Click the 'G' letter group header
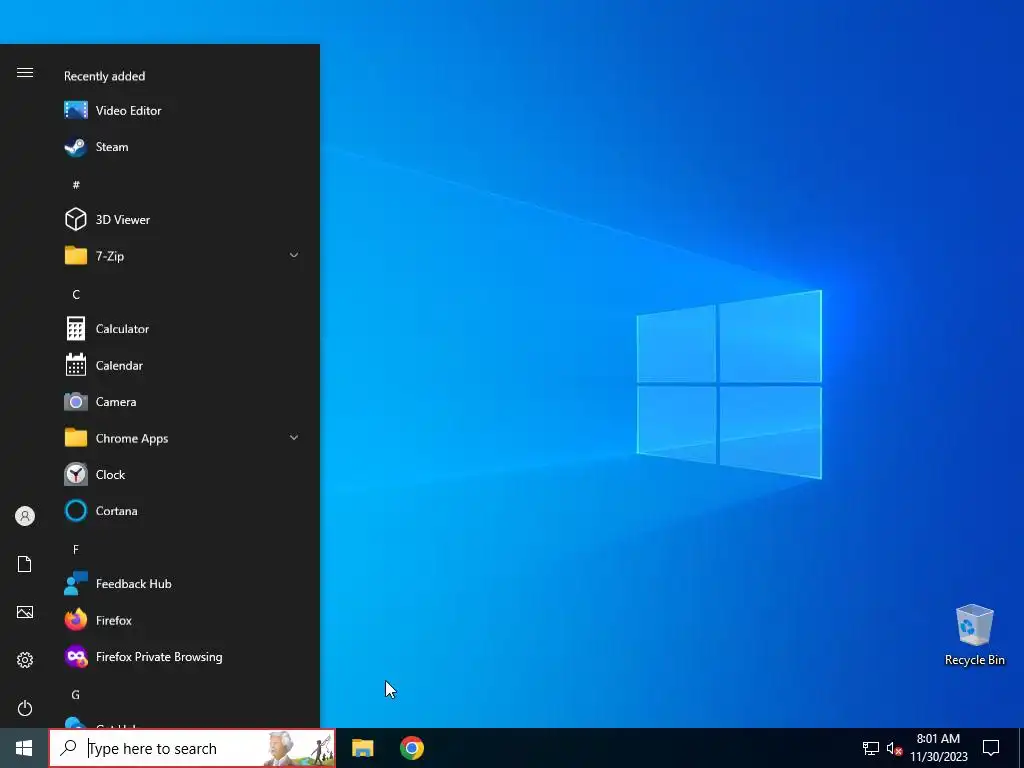This screenshot has width=1024, height=768. coord(76,695)
